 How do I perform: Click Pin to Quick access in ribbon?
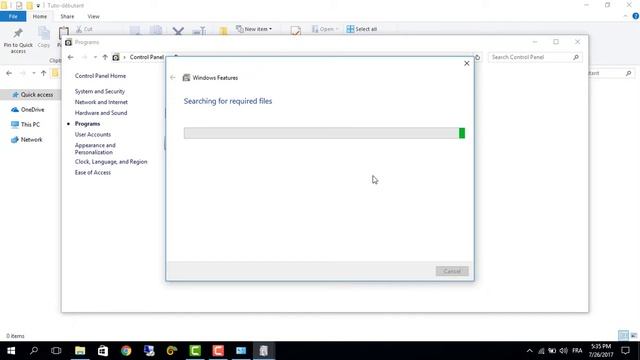click(18, 40)
